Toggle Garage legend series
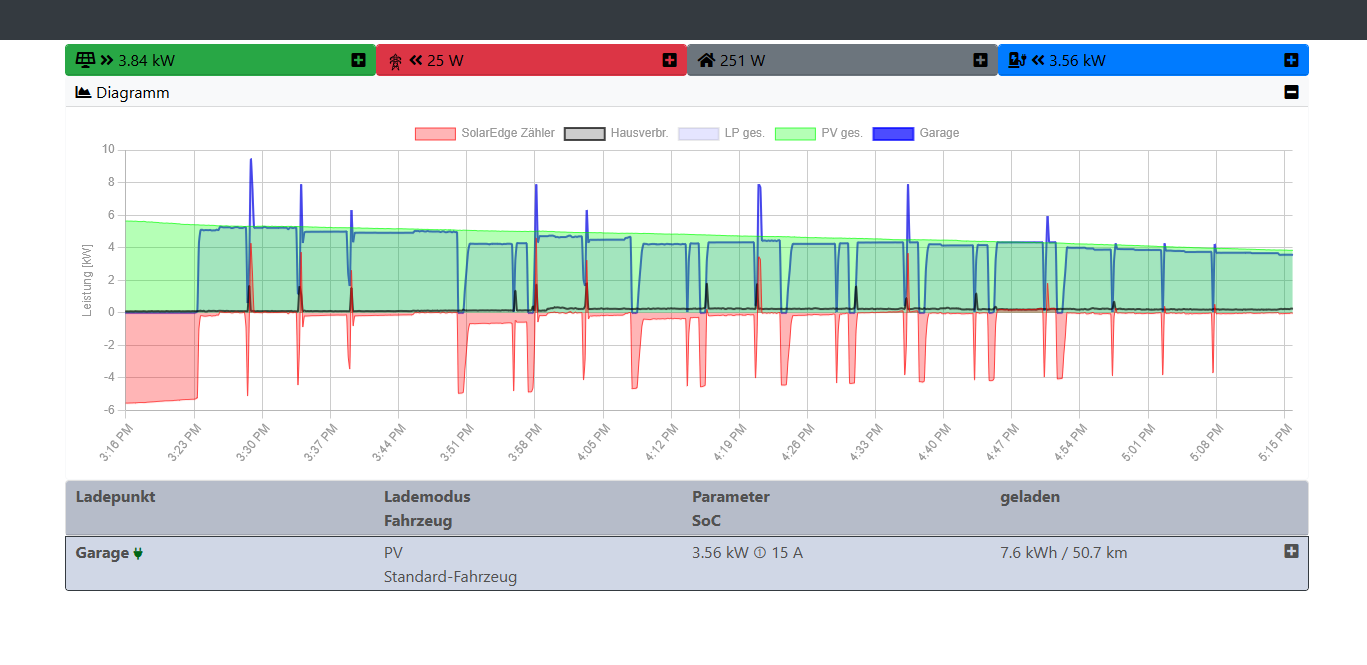 tap(916, 133)
